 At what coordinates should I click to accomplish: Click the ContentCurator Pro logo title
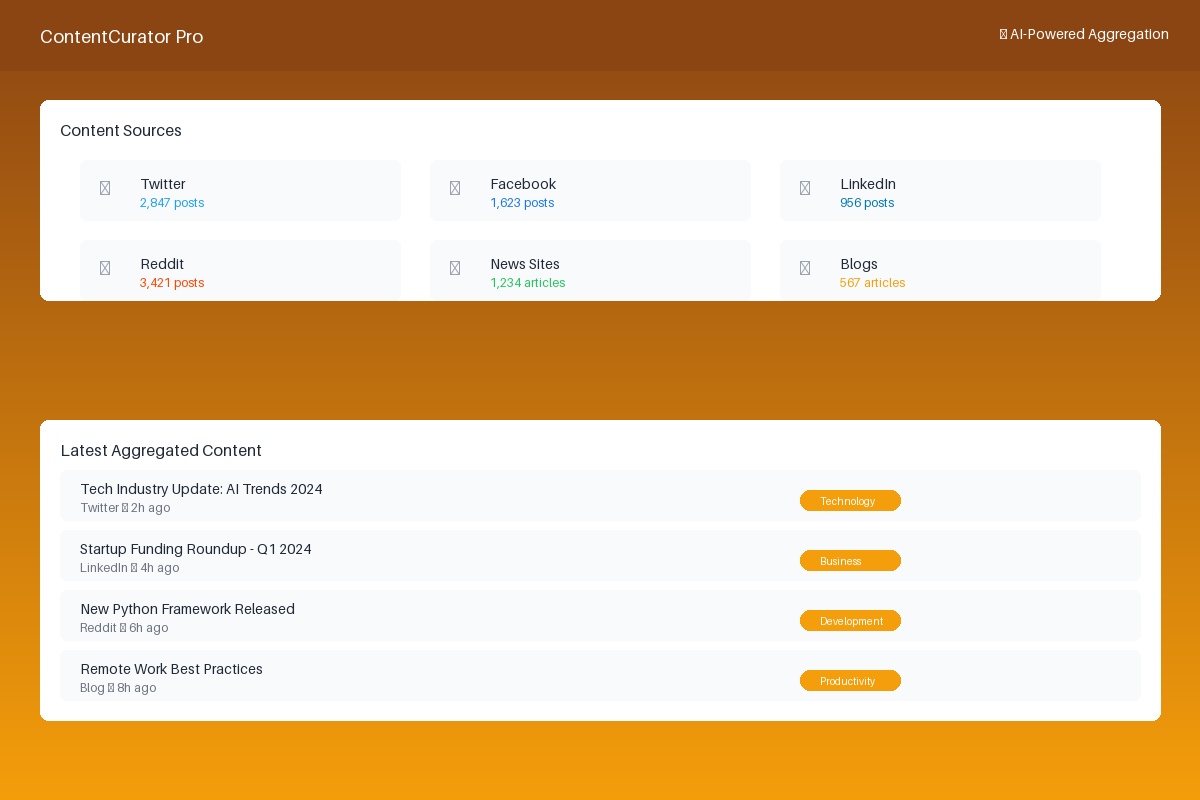pos(122,37)
